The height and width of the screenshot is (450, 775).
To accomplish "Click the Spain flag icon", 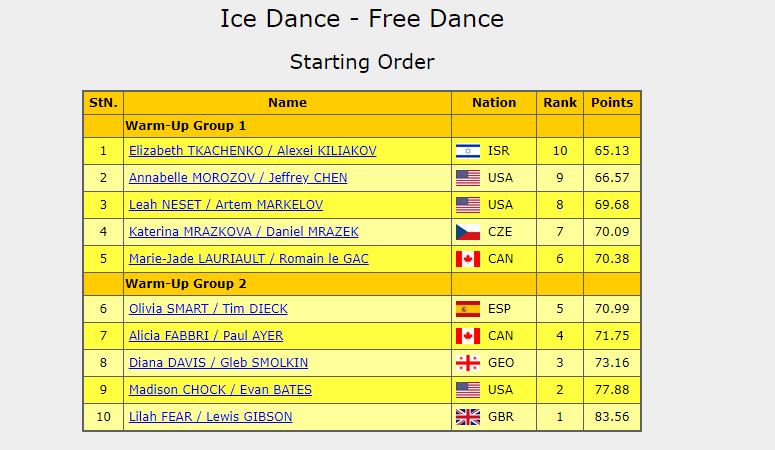I will (467, 309).
